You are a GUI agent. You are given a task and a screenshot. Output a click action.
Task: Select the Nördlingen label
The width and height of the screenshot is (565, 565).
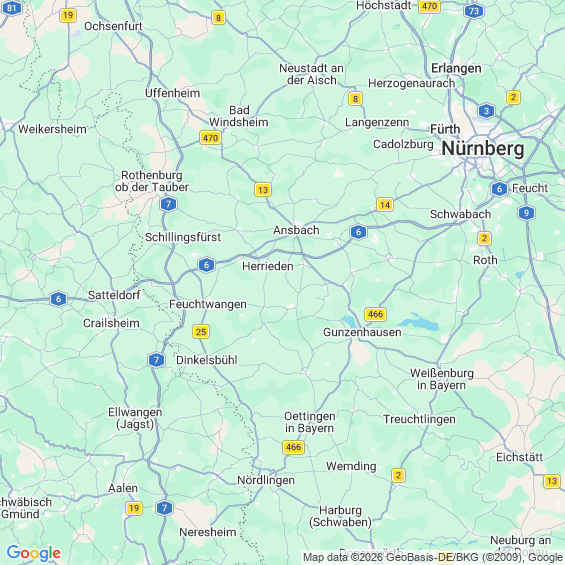[x=266, y=480]
